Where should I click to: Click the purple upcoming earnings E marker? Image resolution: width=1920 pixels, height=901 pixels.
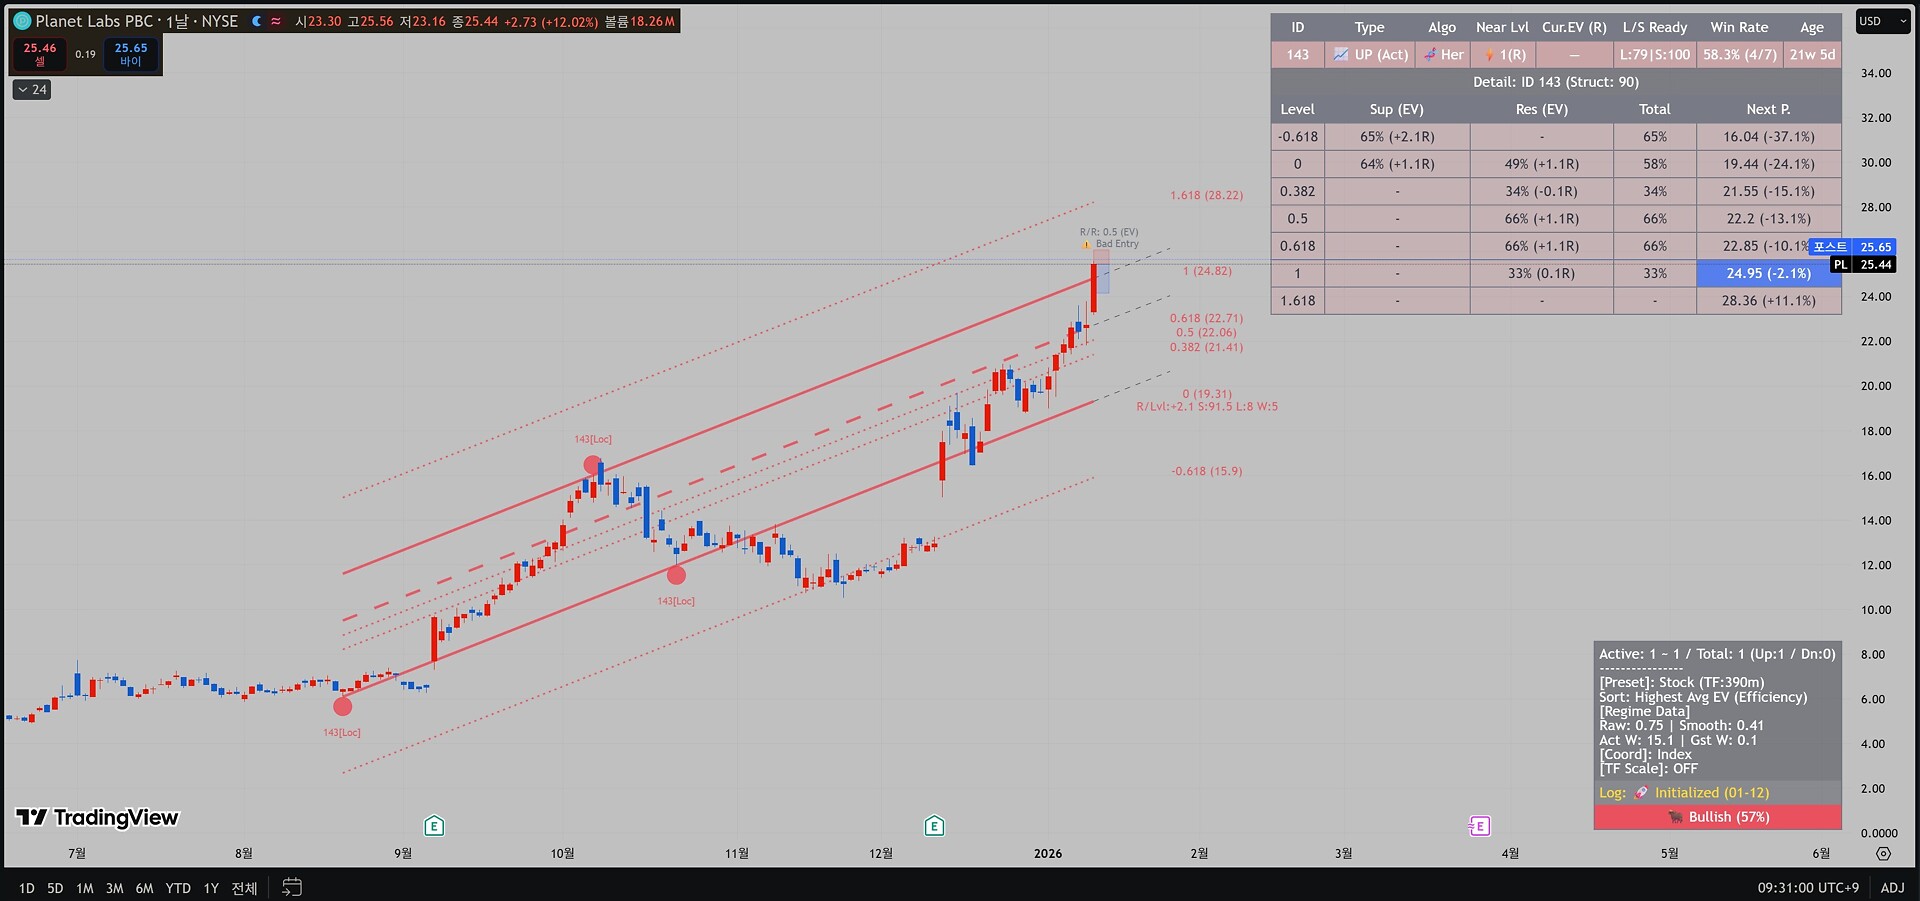1479,826
